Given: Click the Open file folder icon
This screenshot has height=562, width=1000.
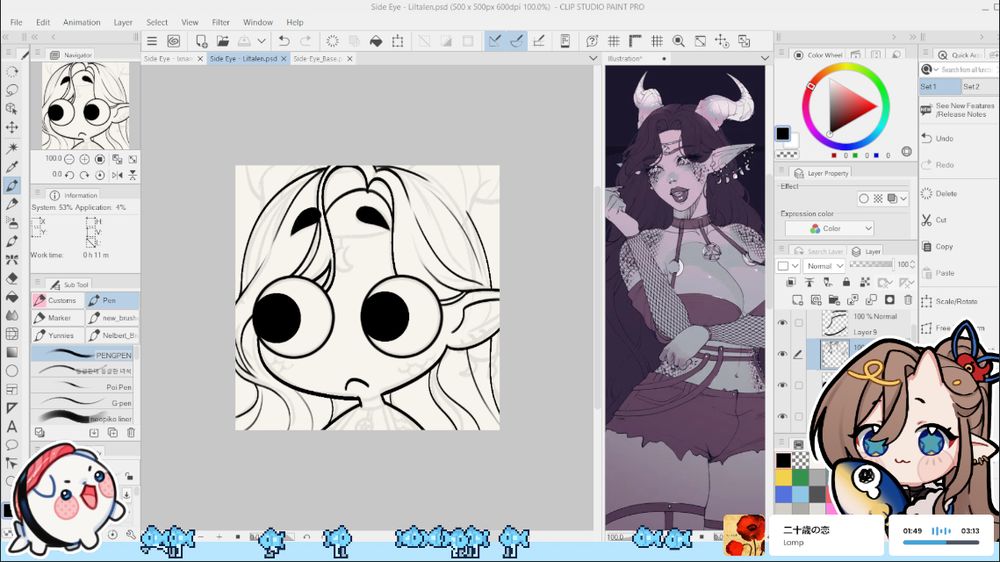Looking at the screenshot, I should tap(223, 41).
